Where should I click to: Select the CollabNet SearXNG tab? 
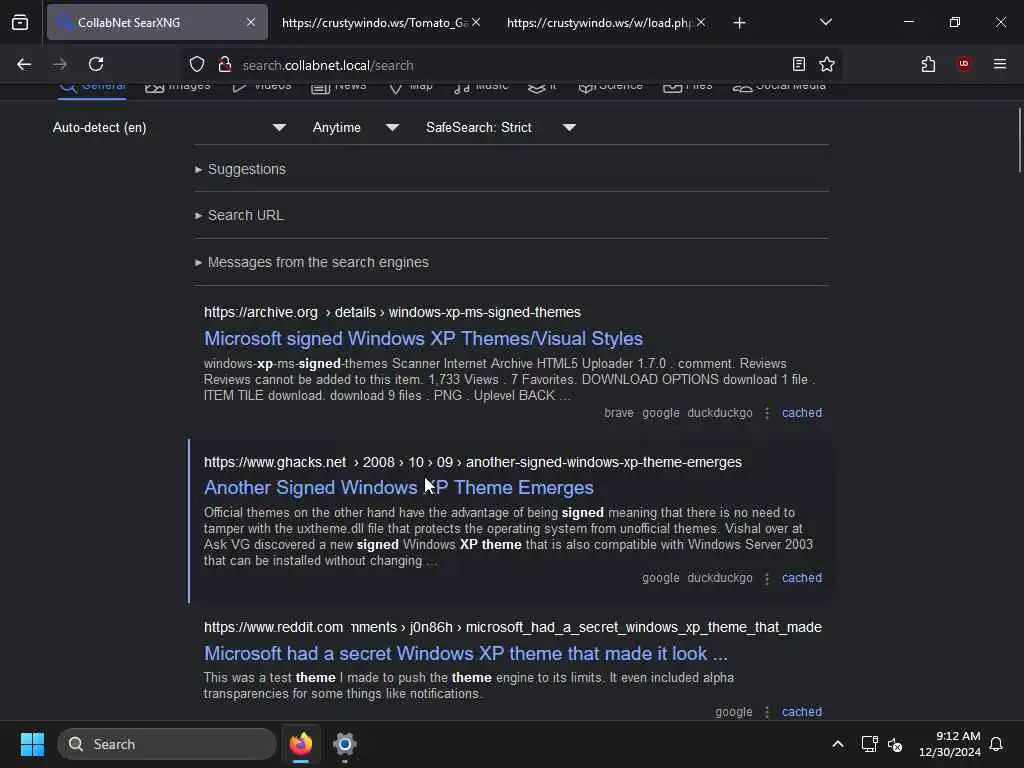click(x=157, y=23)
